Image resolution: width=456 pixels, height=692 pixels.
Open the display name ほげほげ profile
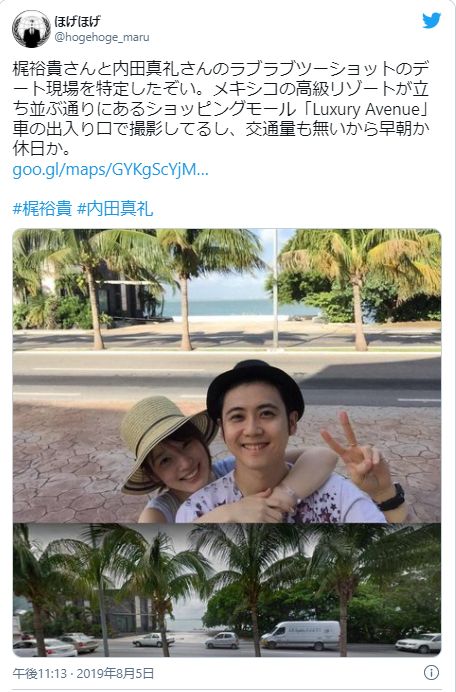(x=78, y=21)
